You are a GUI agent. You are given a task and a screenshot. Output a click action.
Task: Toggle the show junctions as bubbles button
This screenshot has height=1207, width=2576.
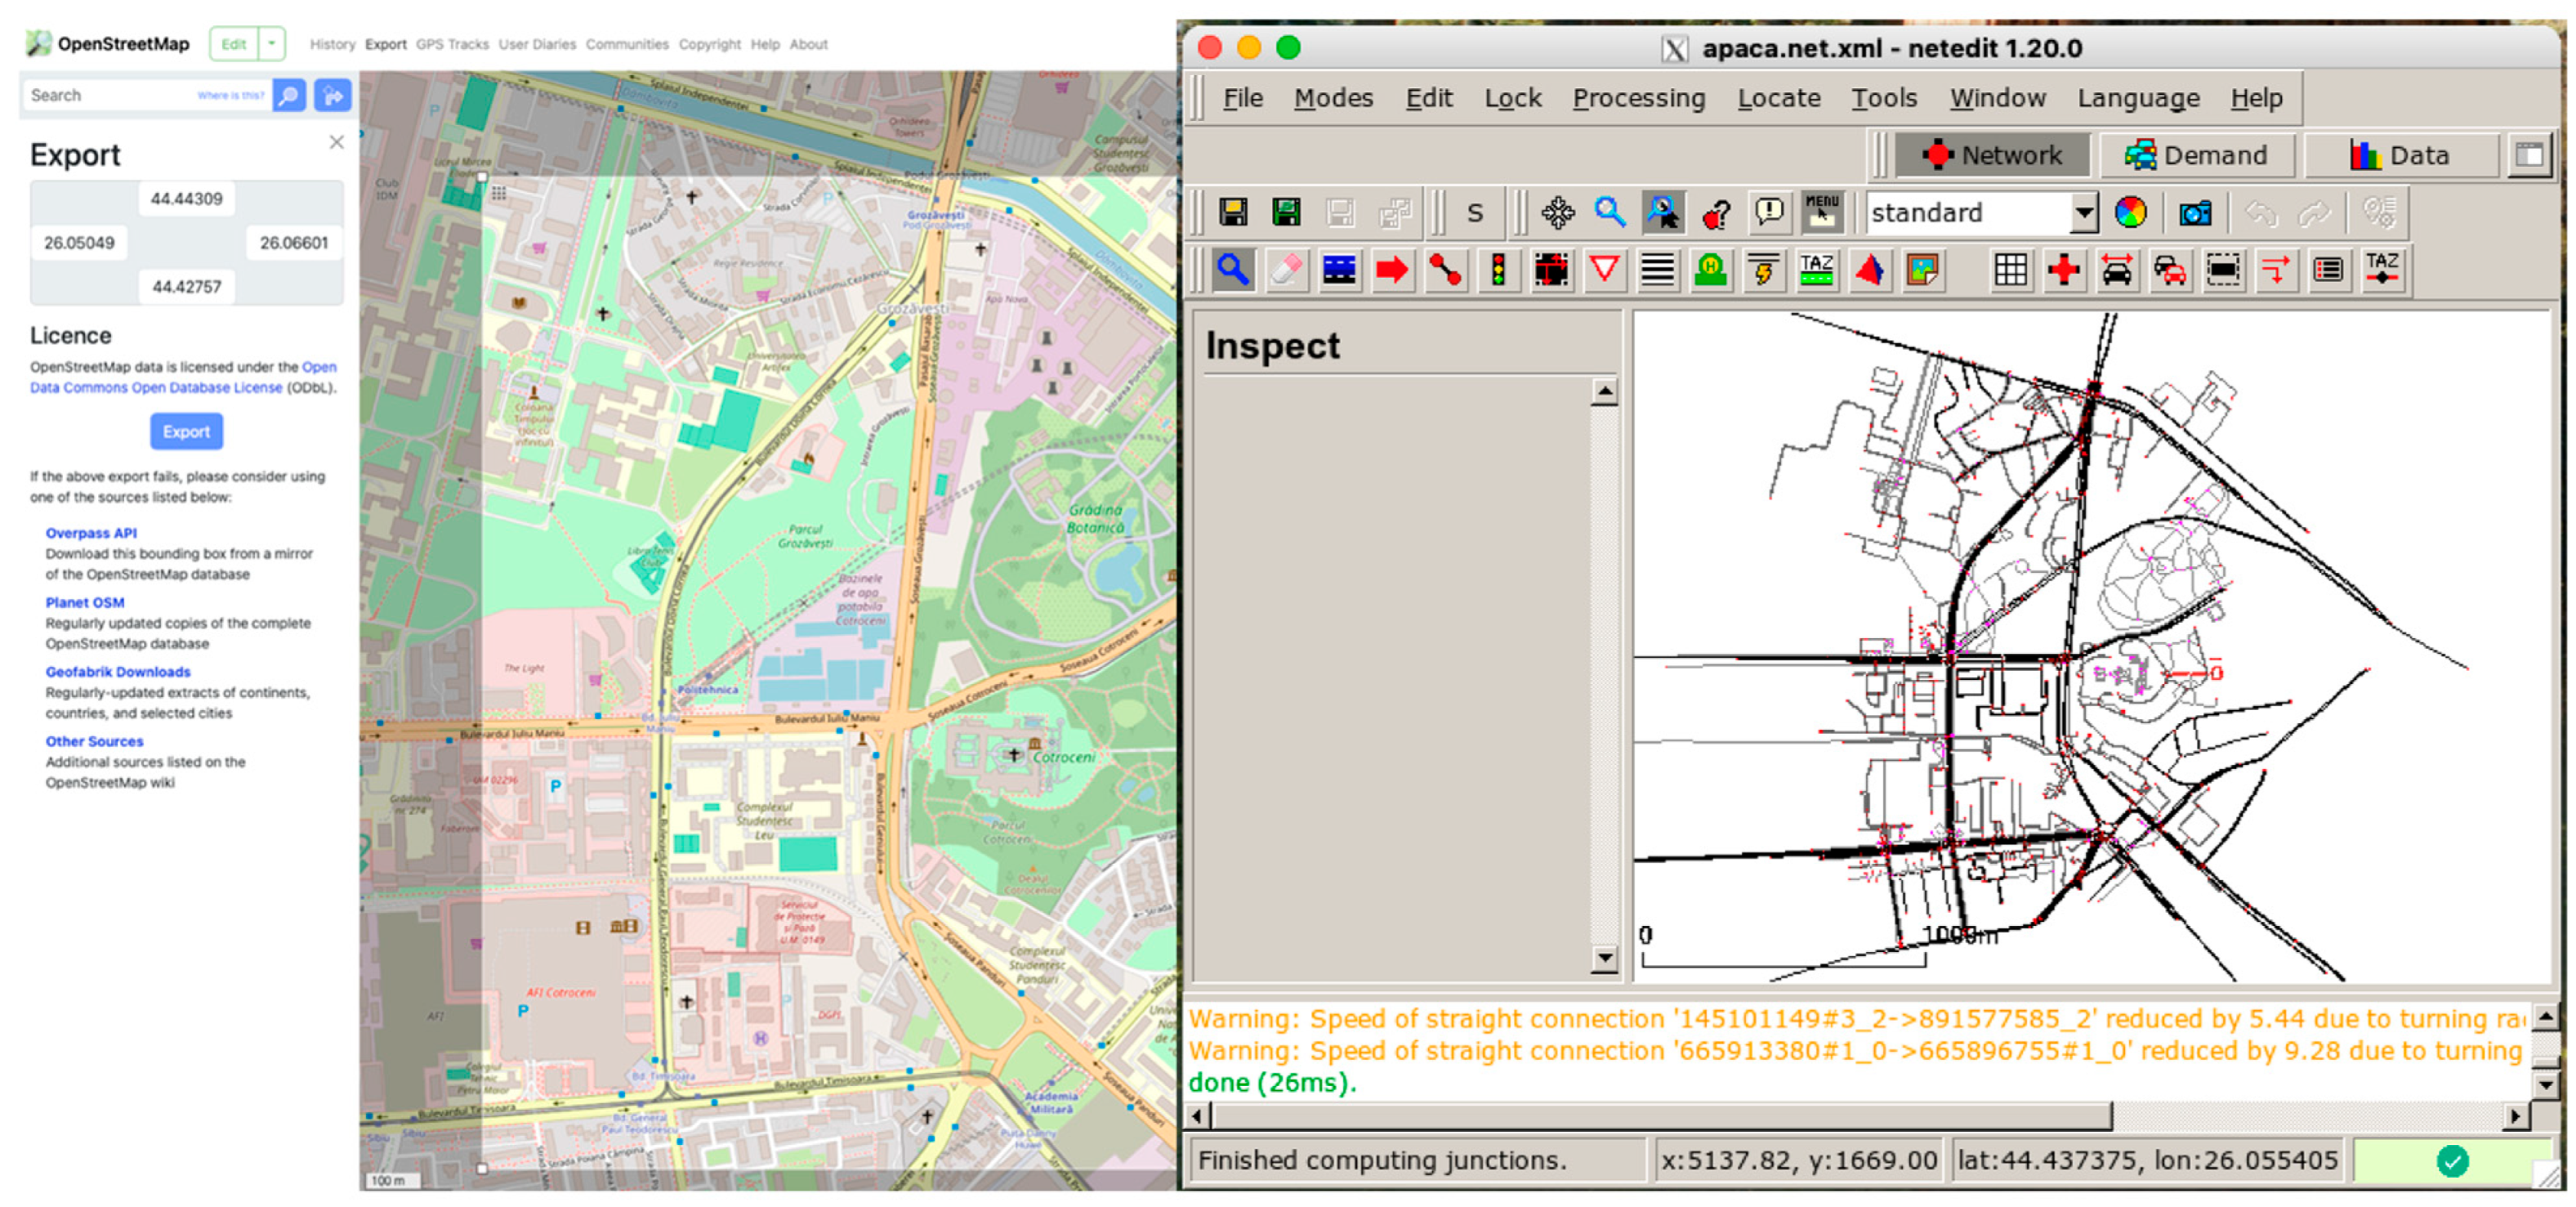[x=2063, y=270]
